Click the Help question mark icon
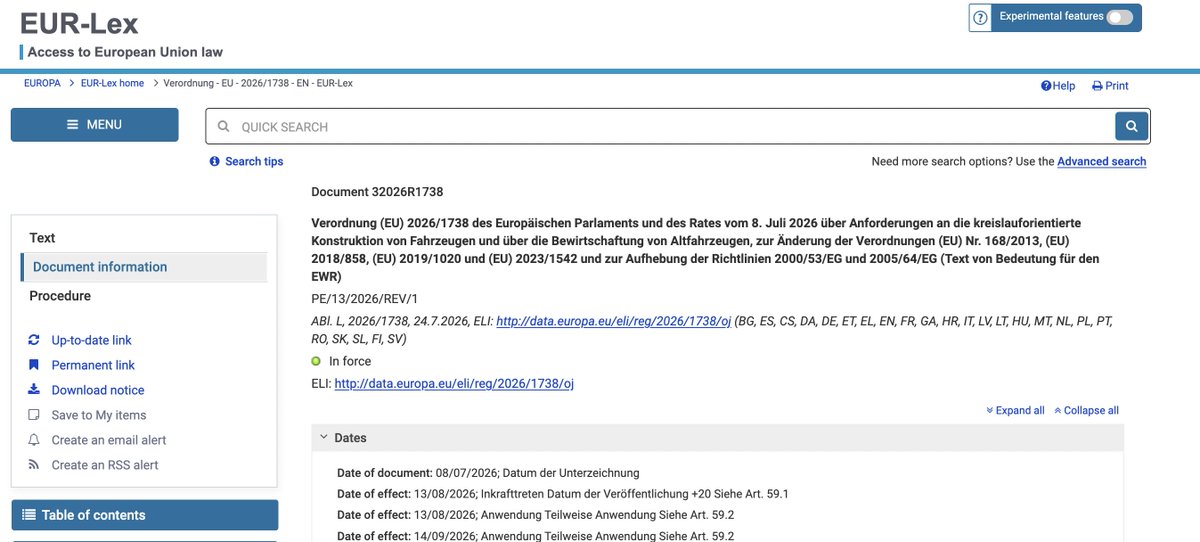This screenshot has height=542, width=1200. point(1046,86)
